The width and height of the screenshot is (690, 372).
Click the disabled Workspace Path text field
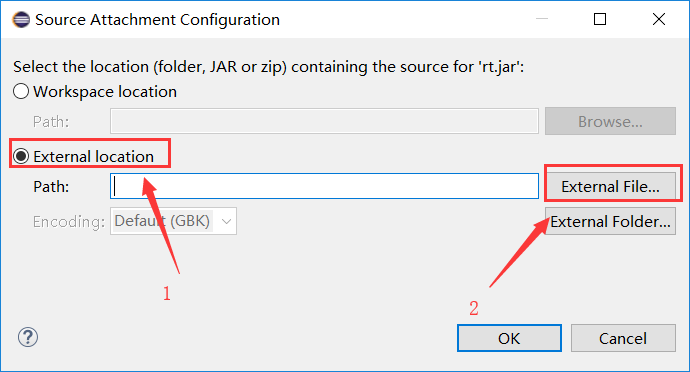click(x=324, y=121)
